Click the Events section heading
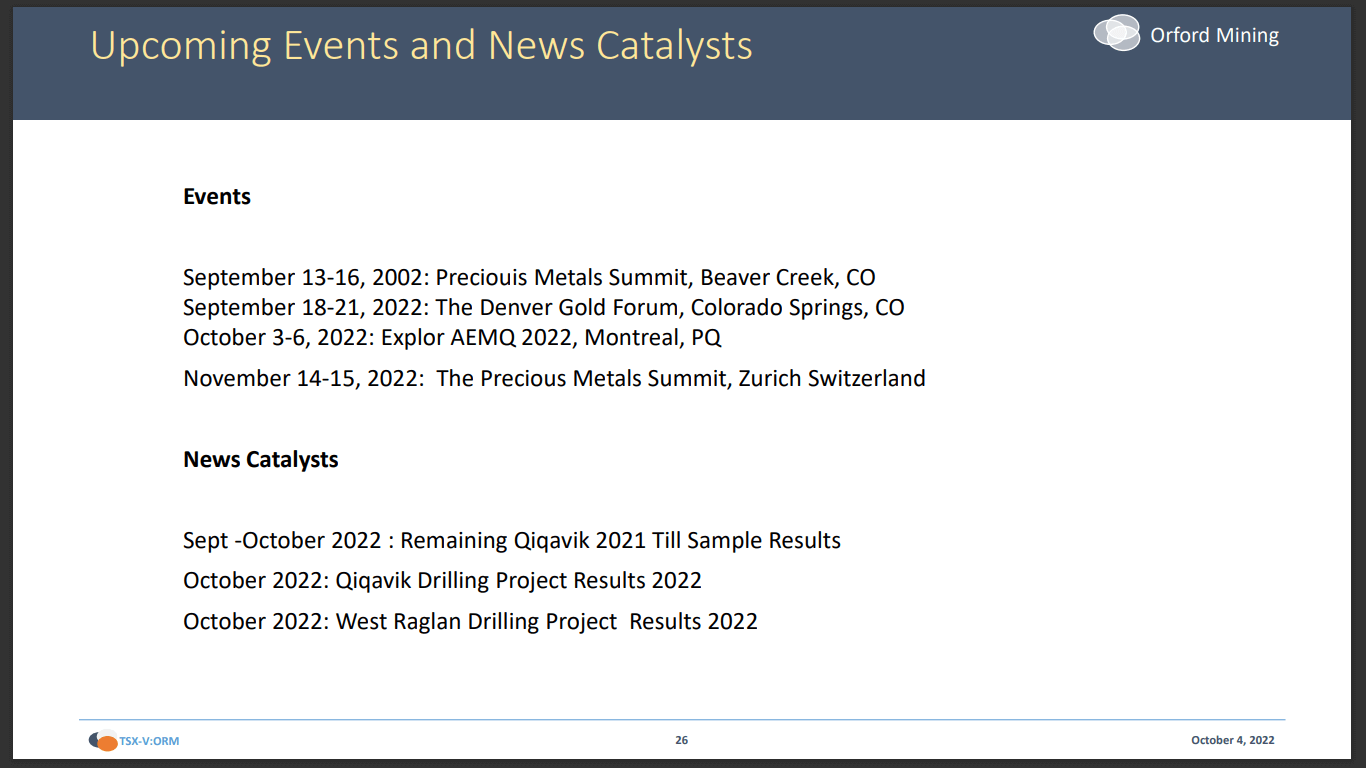Screen dimensions: 1366x768 [217, 196]
